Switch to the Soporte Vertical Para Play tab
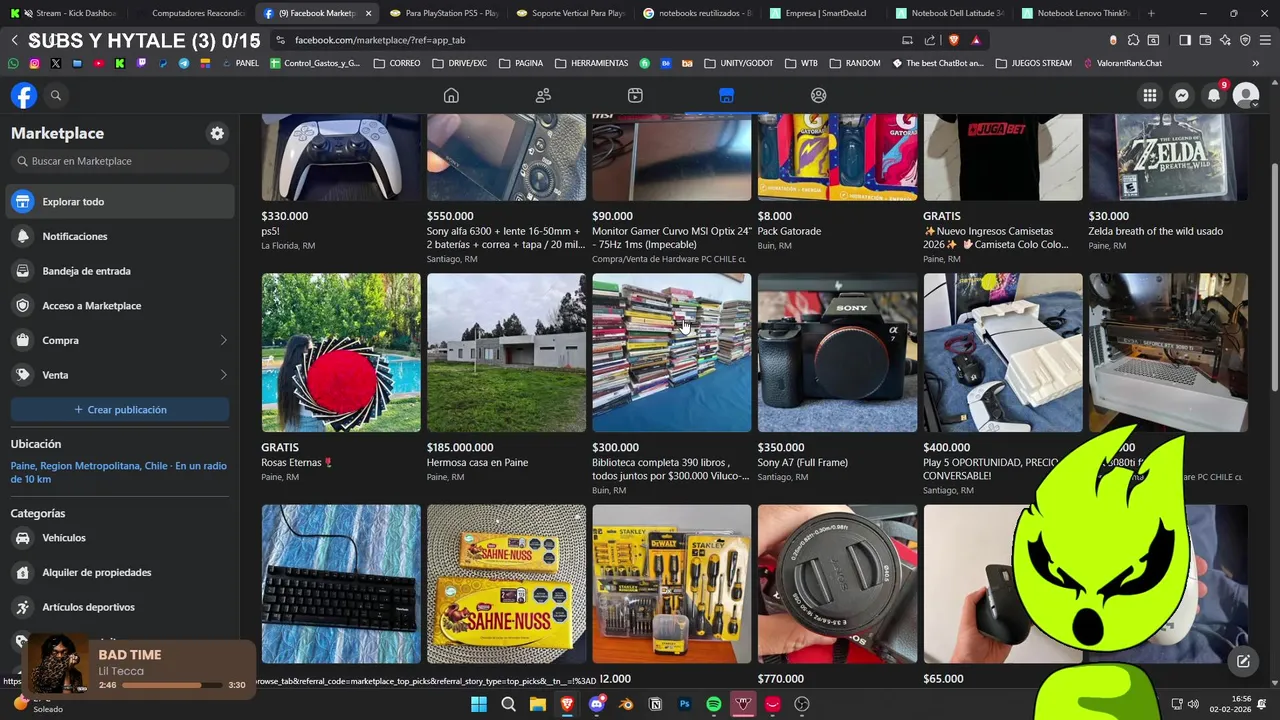Image resolution: width=1280 pixels, height=720 pixels. pyautogui.click(x=570, y=13)
